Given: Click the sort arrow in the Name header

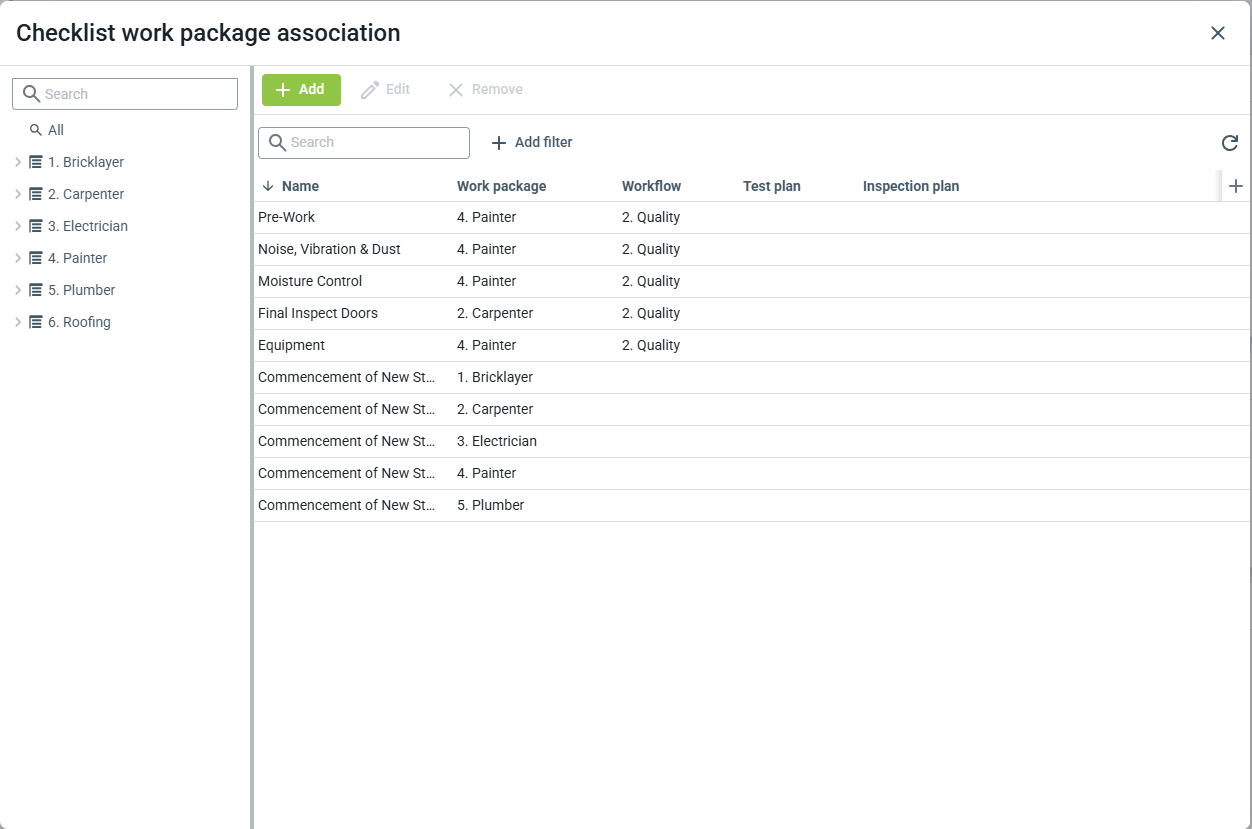Looking at the screenshot, I should 268,186.
